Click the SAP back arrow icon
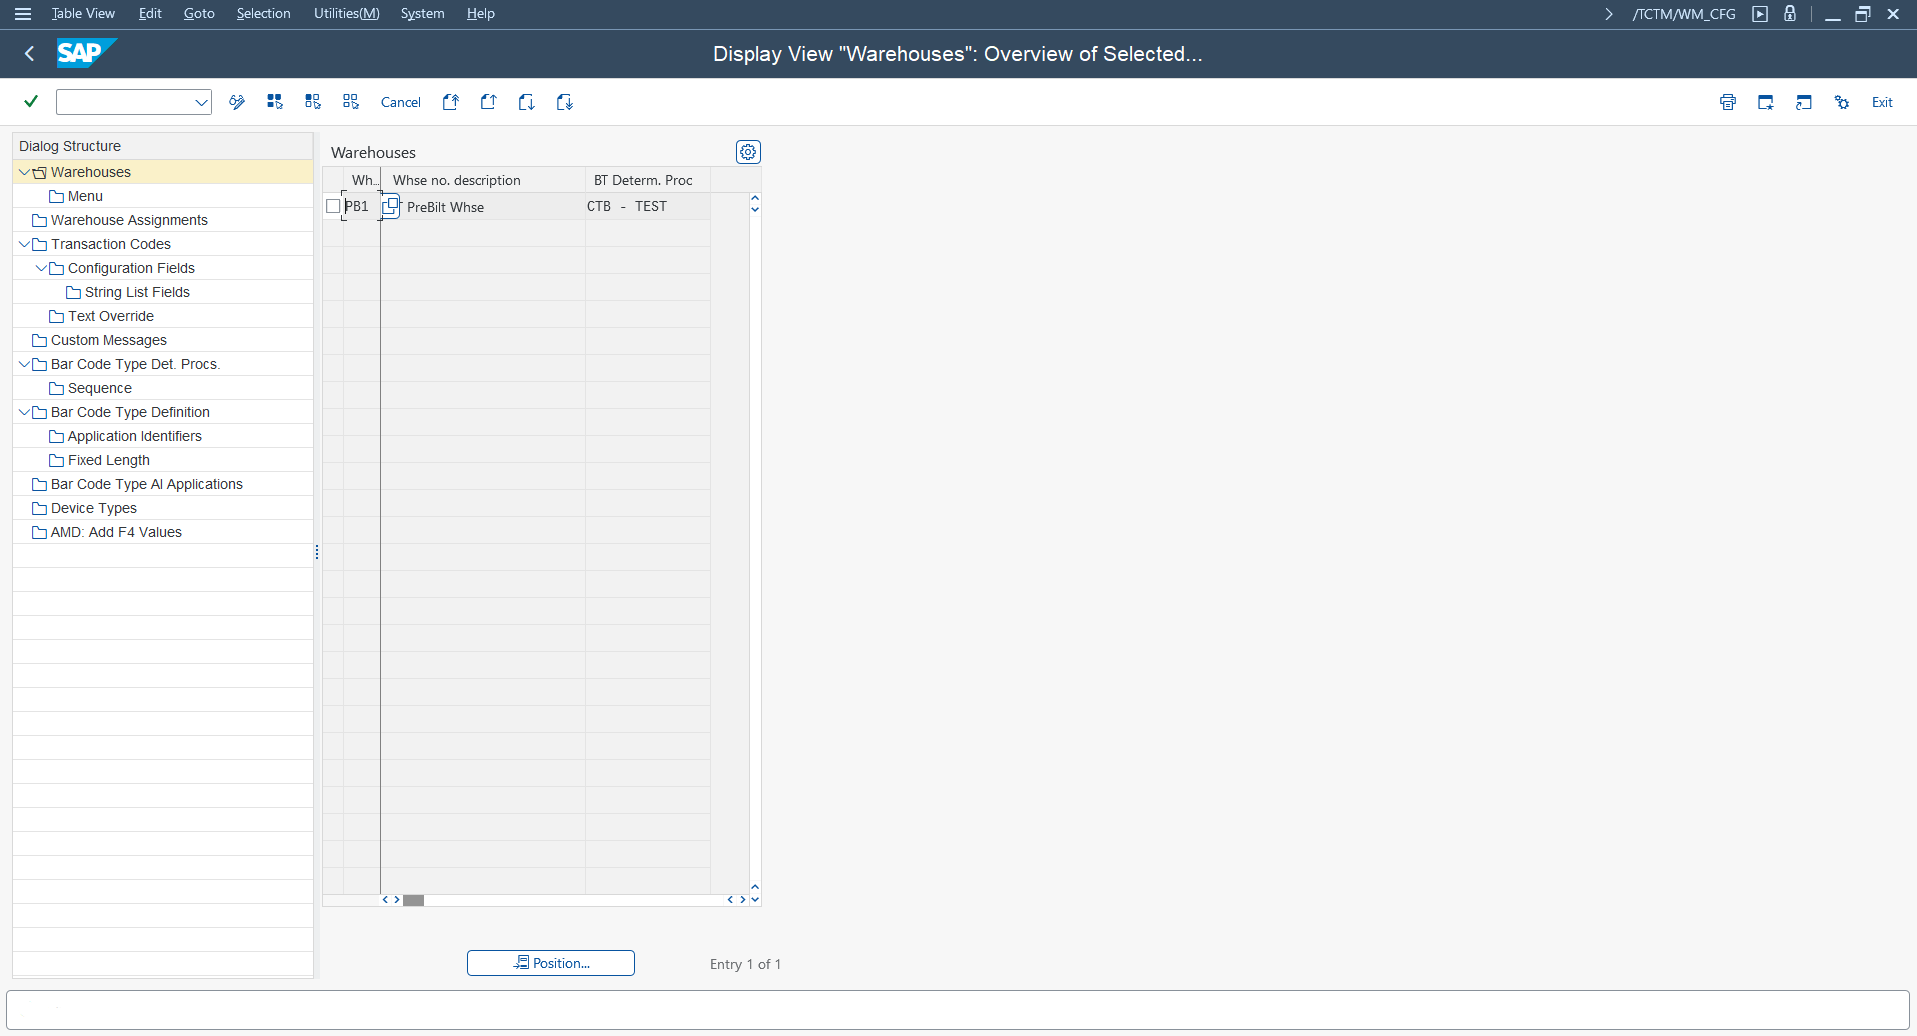The width and height of the screenshot is (1917, 1036). tap(29, 54)
